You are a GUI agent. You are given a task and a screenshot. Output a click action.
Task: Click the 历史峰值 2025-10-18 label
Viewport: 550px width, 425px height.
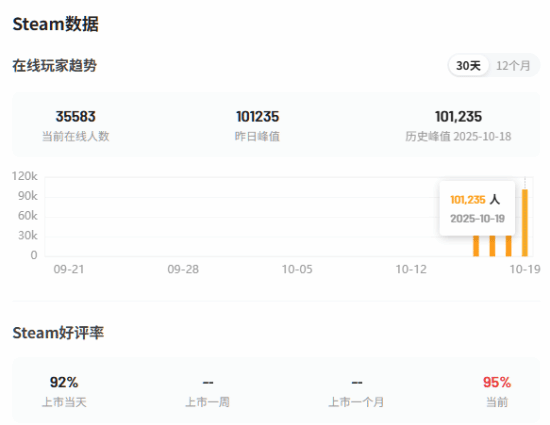tap(458, 136)
